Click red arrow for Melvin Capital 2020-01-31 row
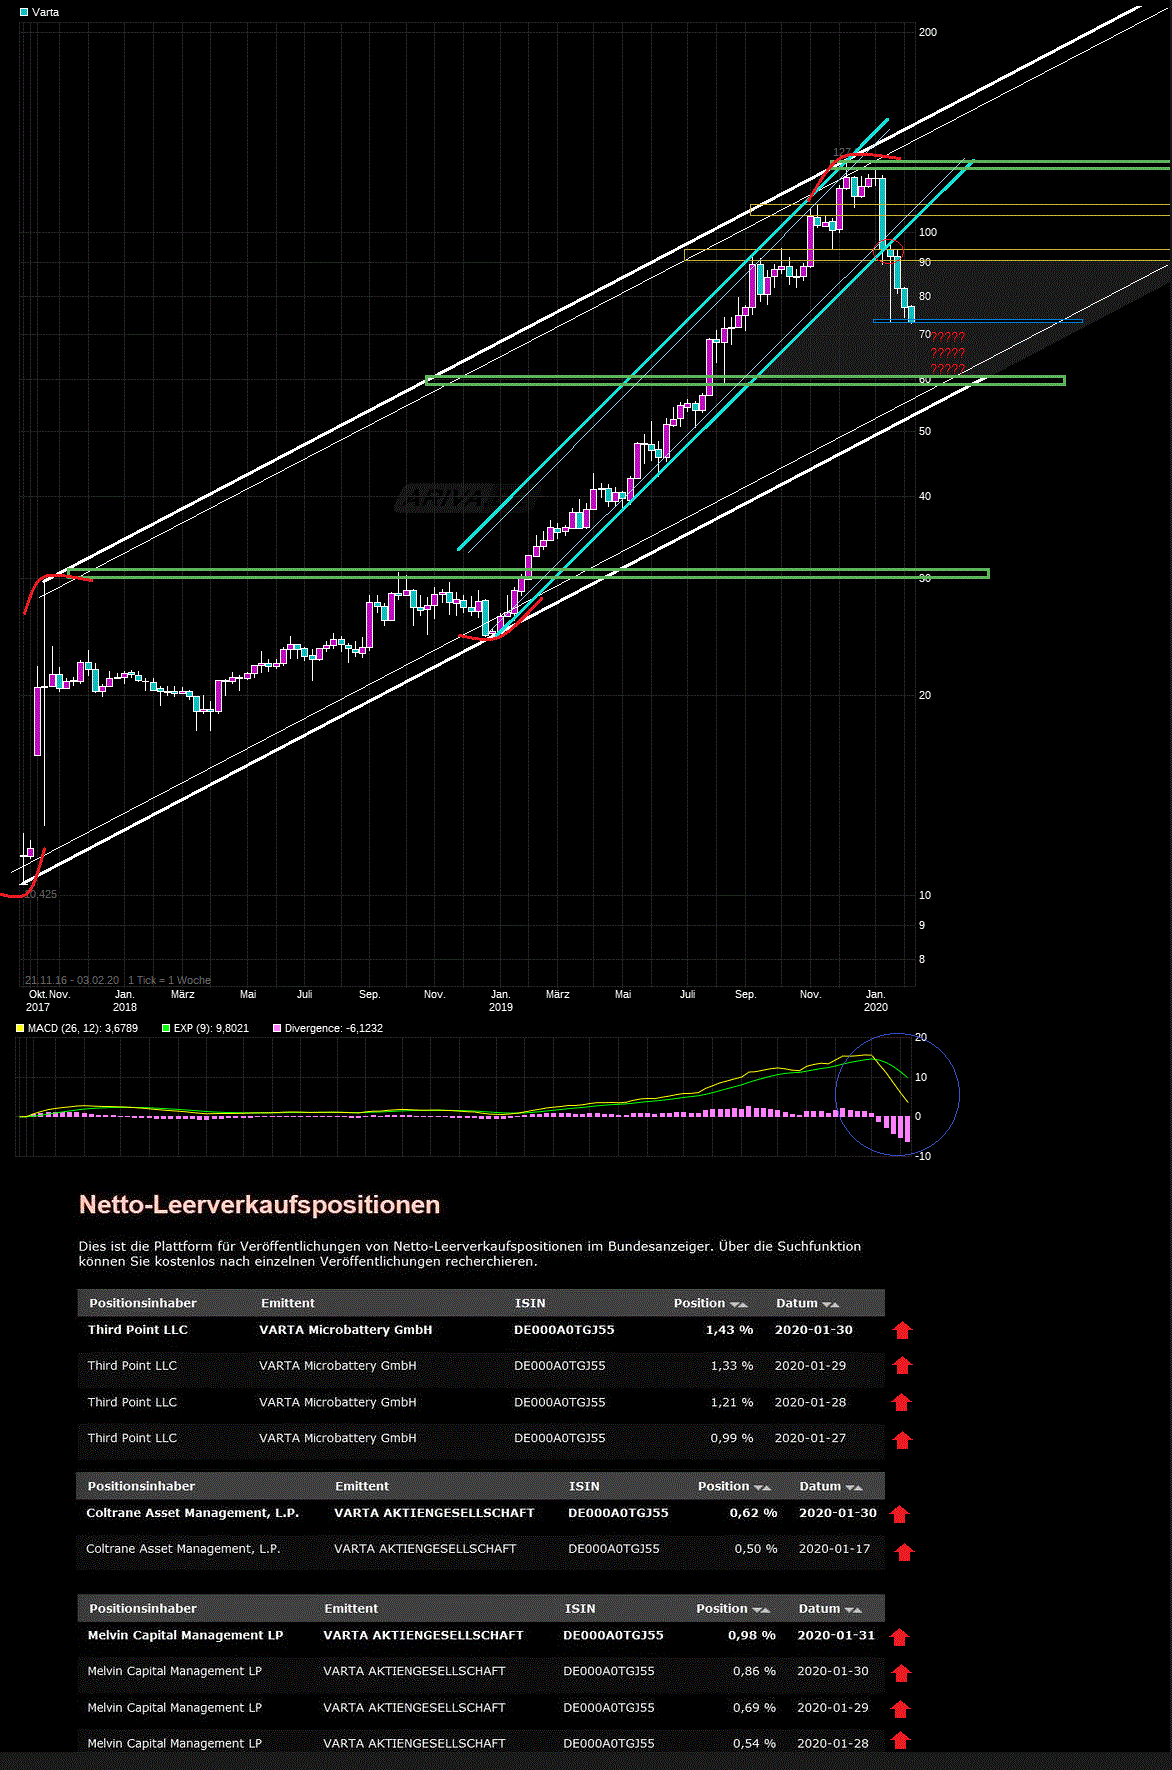This screenshot has height=1770, width=1172. 899,1637
